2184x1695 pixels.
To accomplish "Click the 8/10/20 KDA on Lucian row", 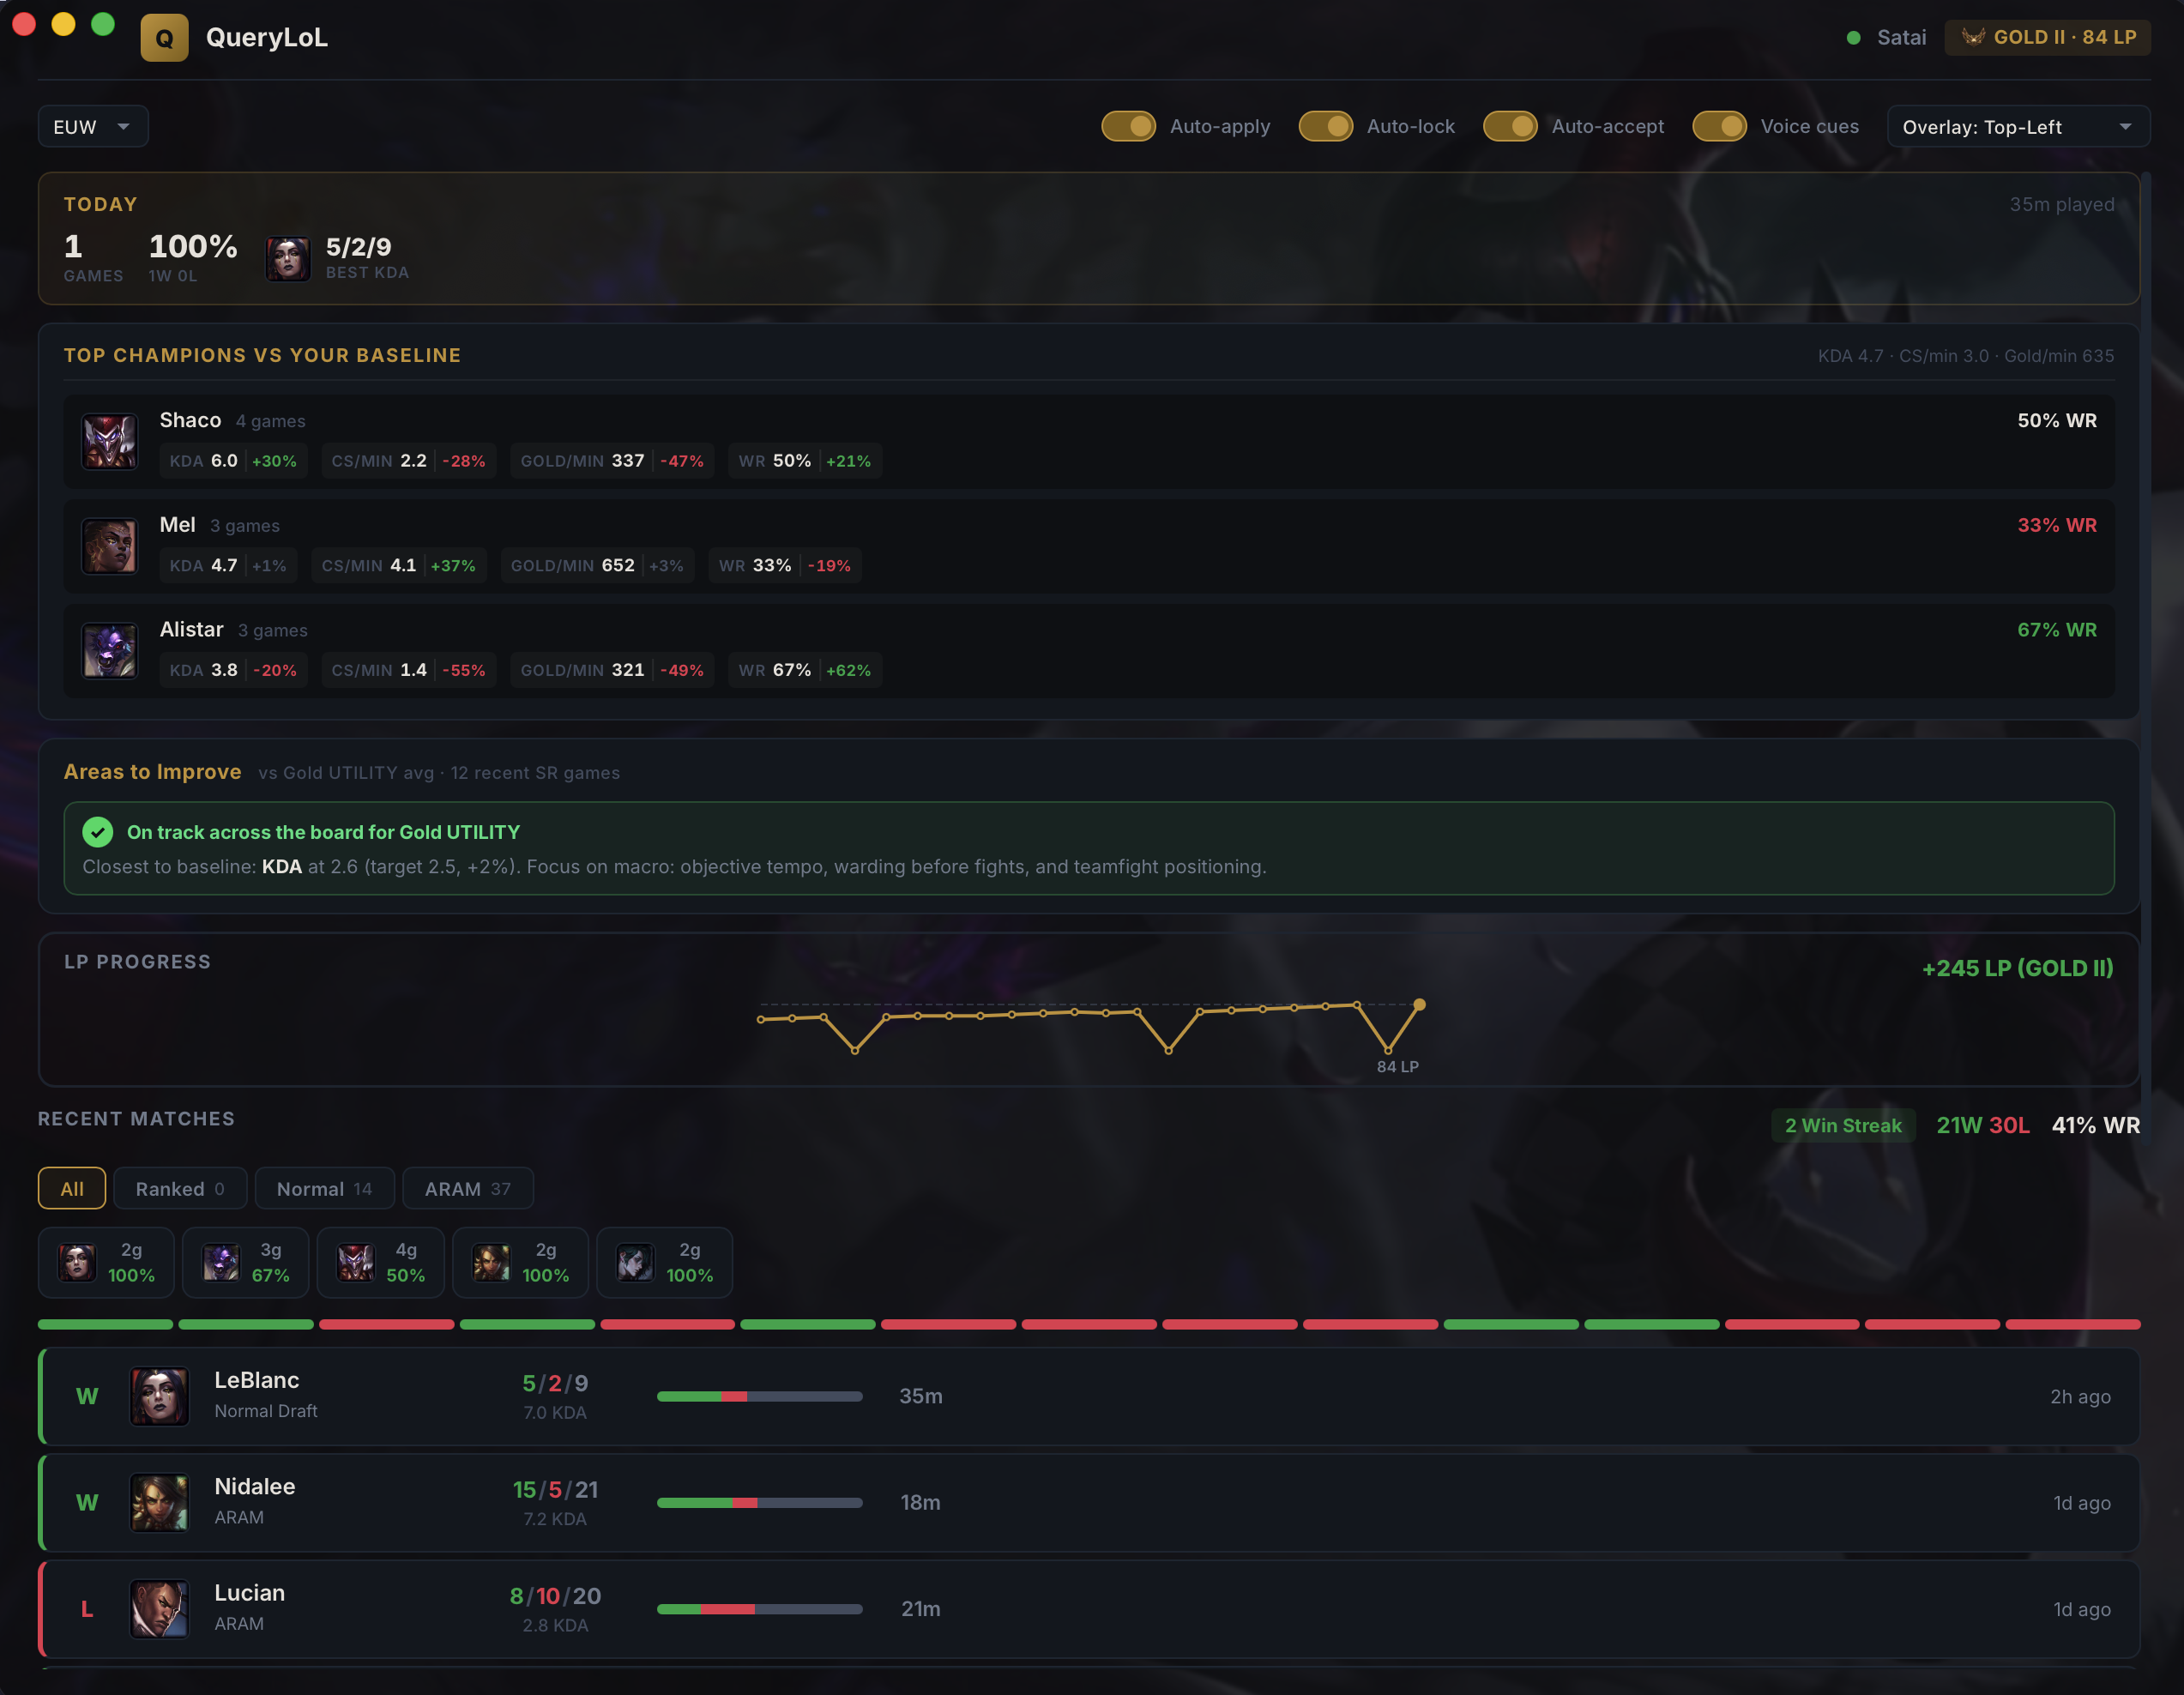I will (x=555, y=1596).
